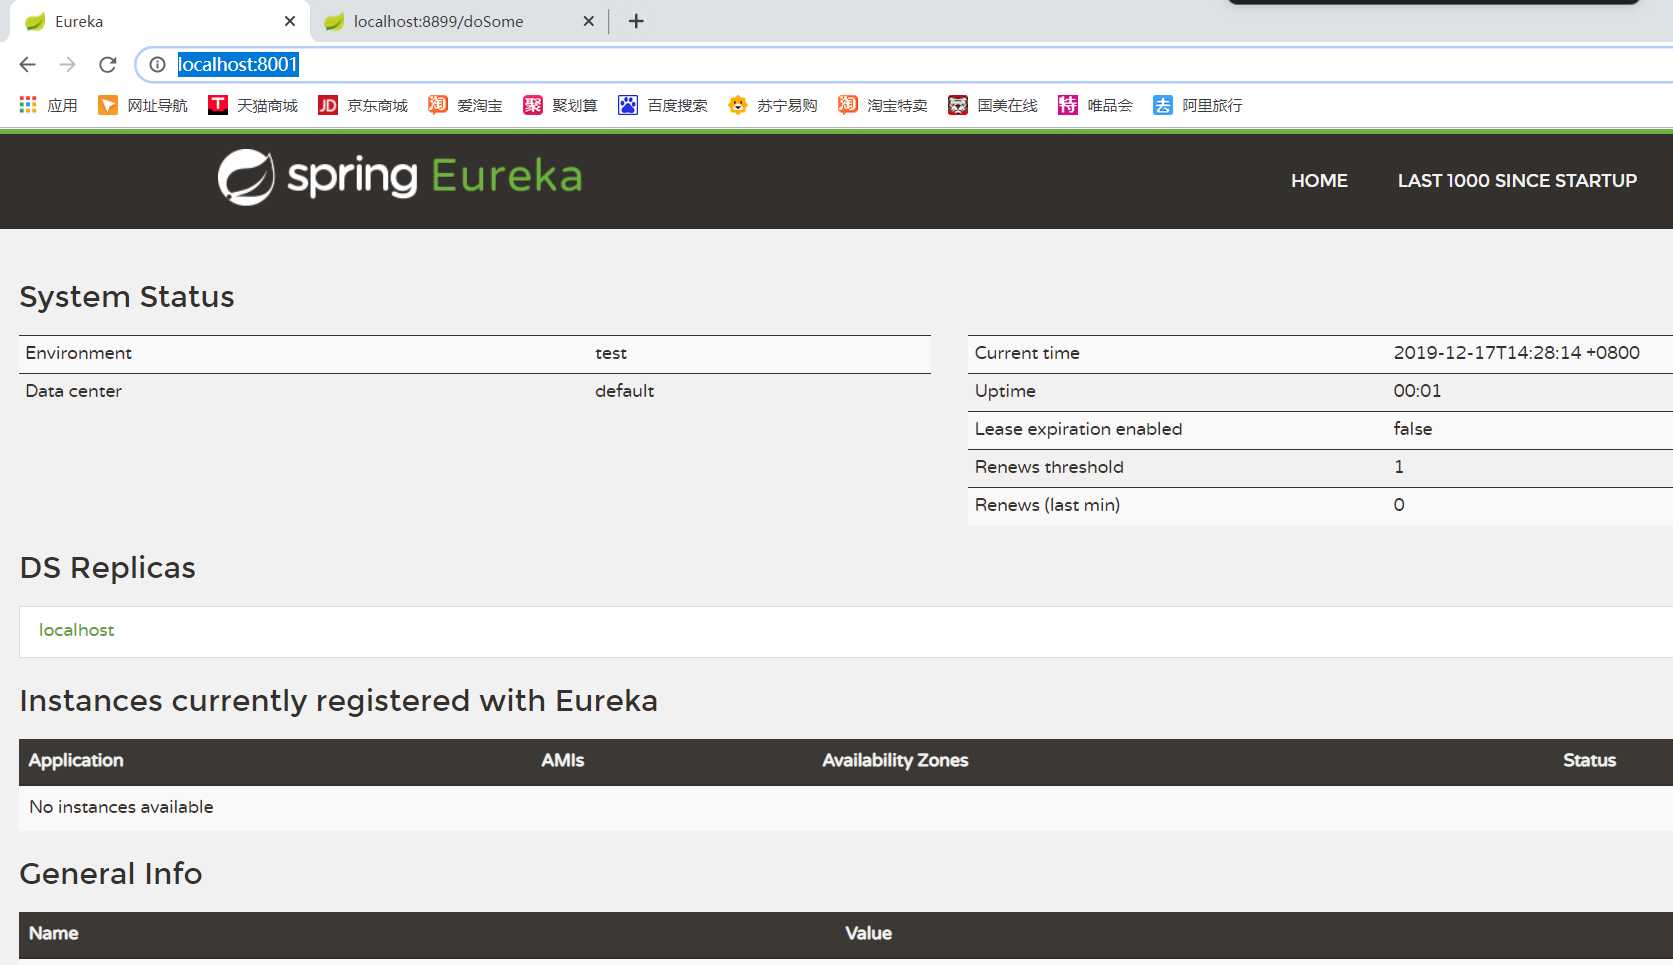Open the 网址导航 bookmark
Viewport: 1673px width, 965px height.
point(143,105)
